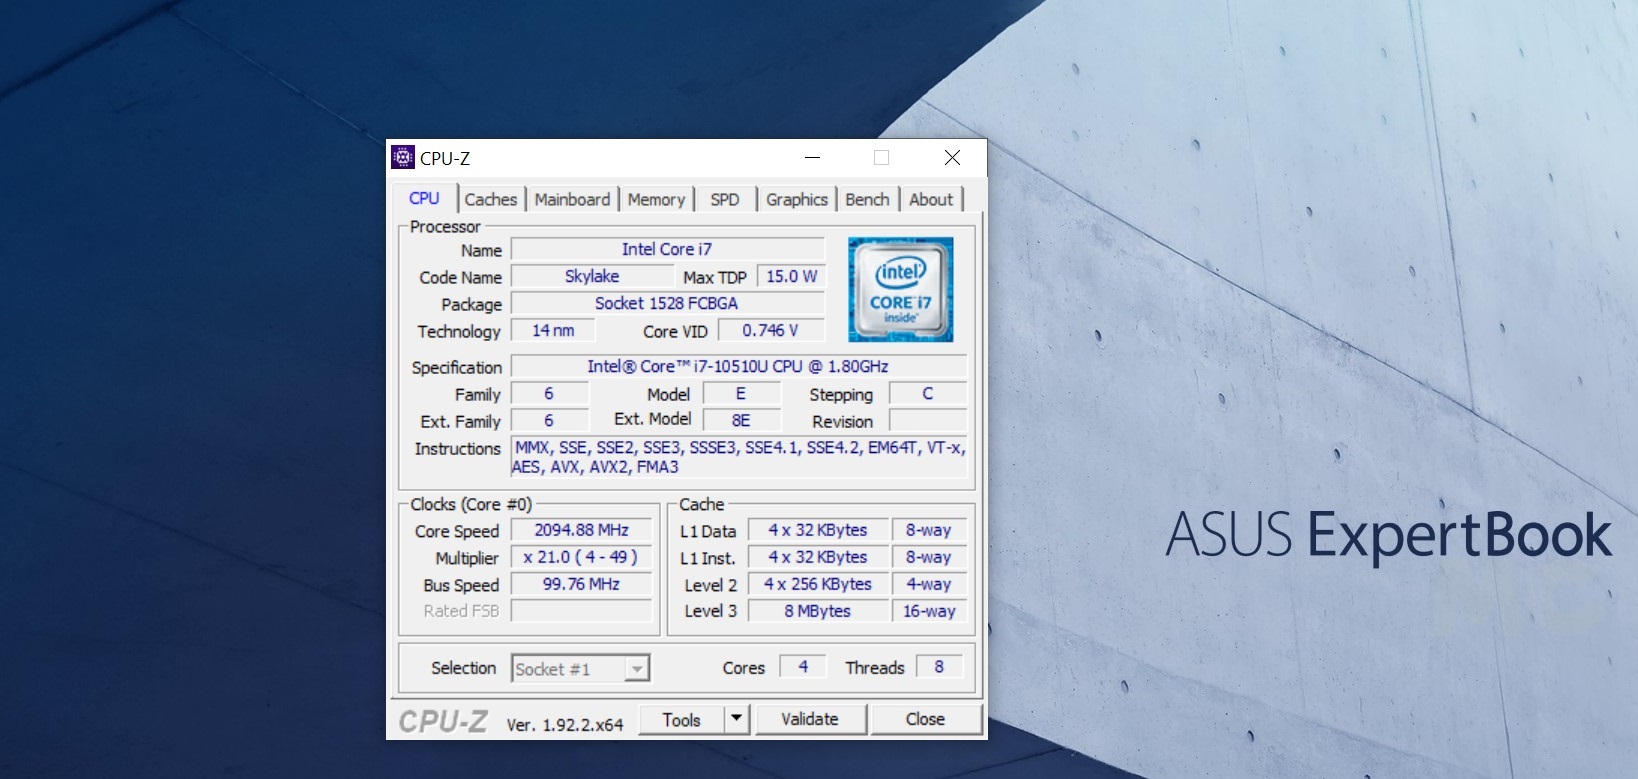Switch to the Mainboard tab

point(572,200)
